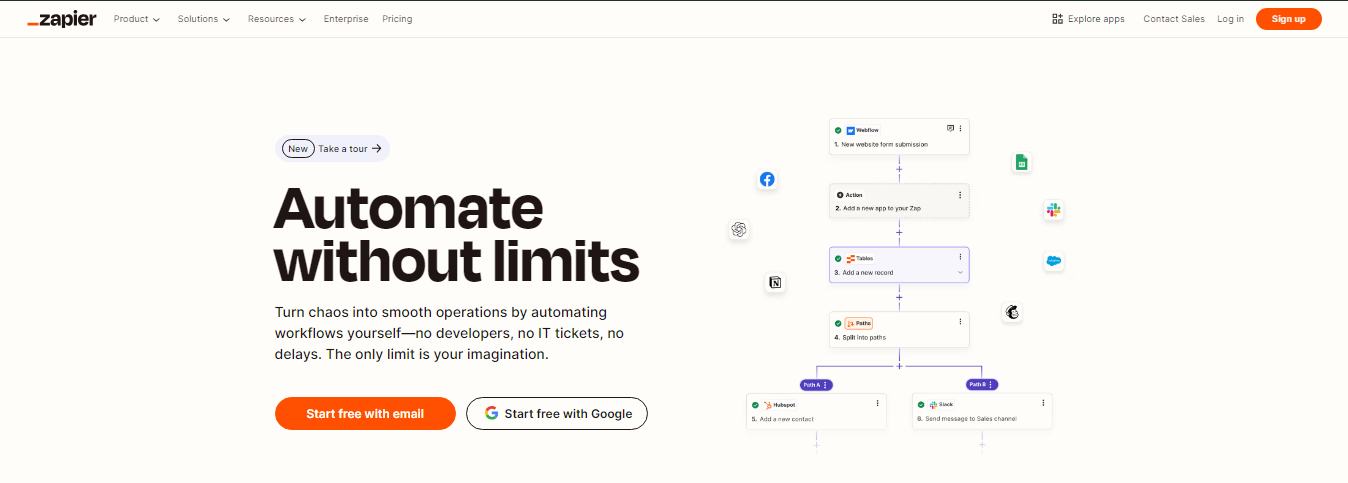Click the Slack logo in step 6
1348x483 pixels.
pyautogui.click(x=933, y=405)
